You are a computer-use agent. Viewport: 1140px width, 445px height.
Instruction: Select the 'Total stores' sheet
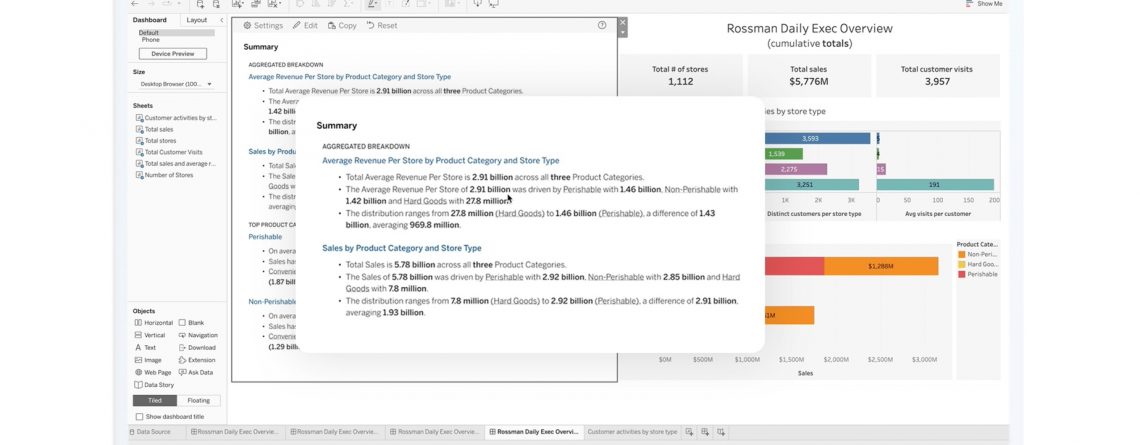point(156,141)
